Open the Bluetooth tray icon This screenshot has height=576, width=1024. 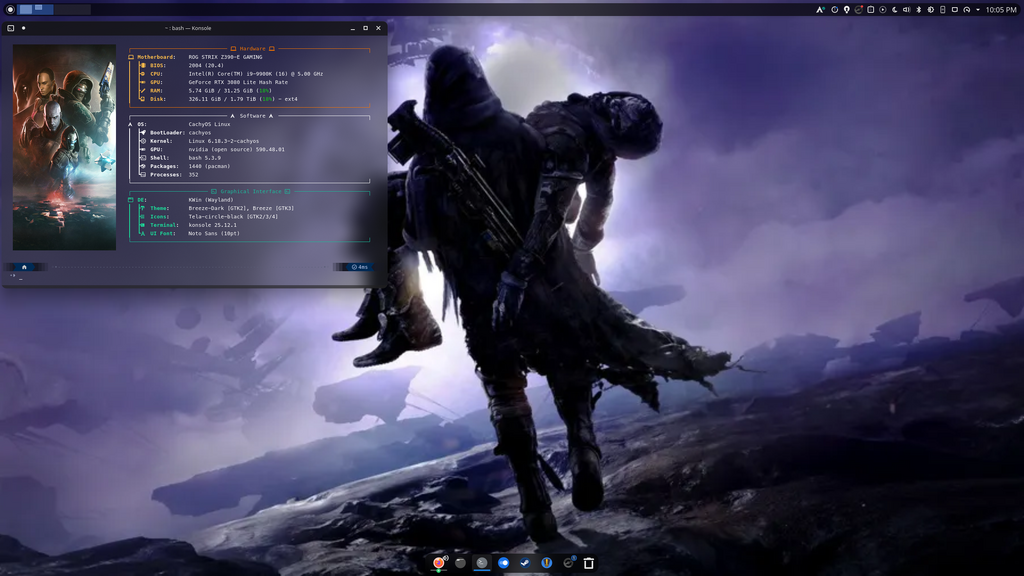[x=918, y=10]
